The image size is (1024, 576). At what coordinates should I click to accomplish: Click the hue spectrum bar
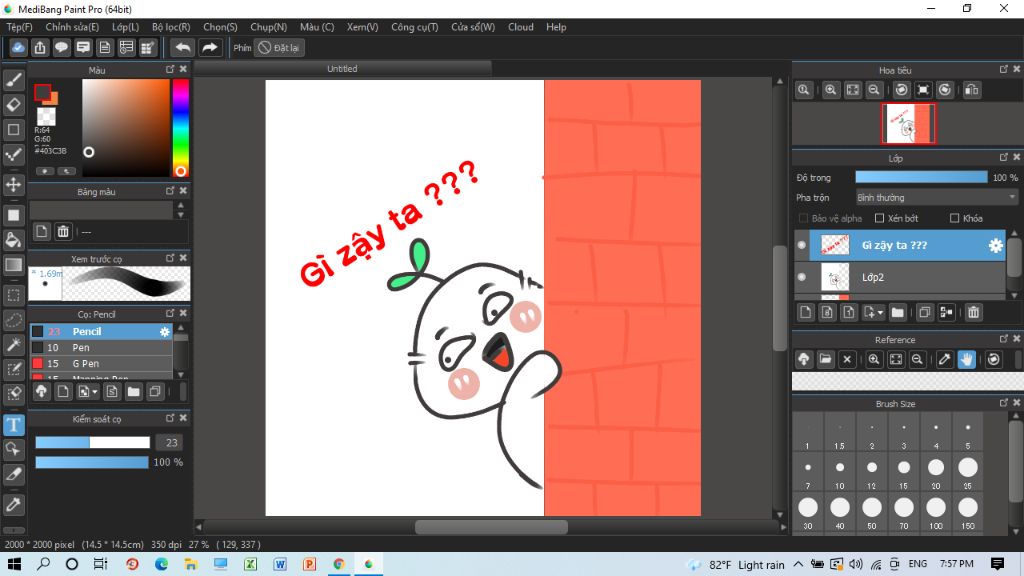click(180, 128)
